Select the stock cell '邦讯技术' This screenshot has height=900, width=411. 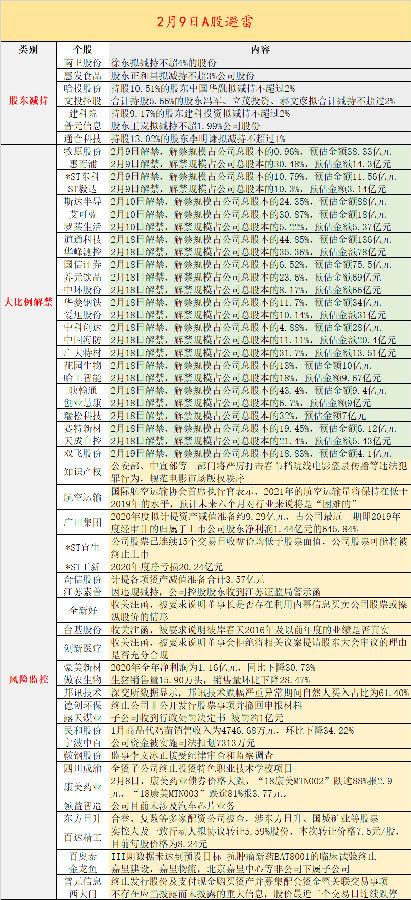pyautogui.click(x=82, y=693)
